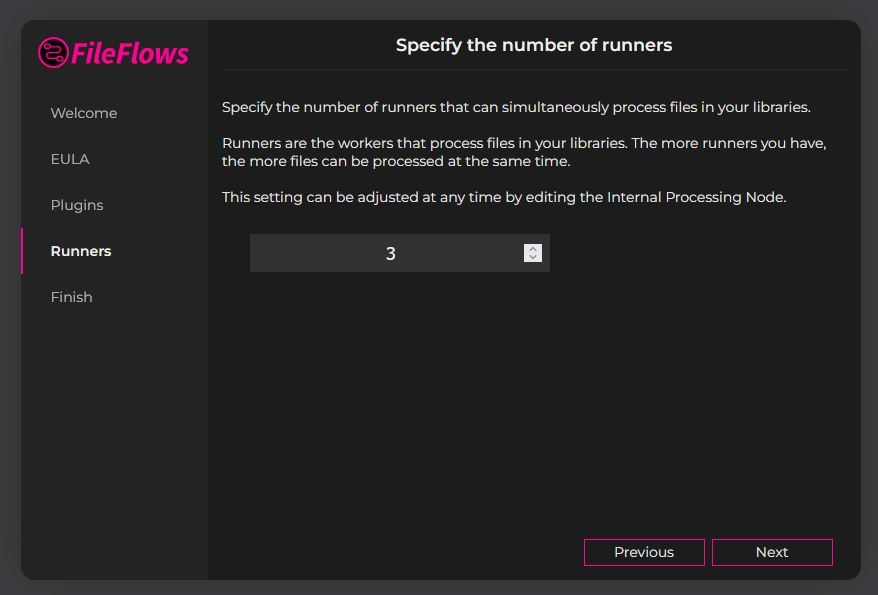Click the Next button
Screen dimensions: 878x595
click(772, 552)
